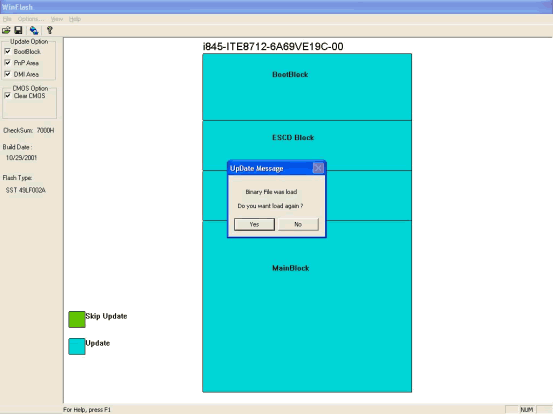
Task: Click the 'Do you want load again ?' text
Action: coord(270,206)
